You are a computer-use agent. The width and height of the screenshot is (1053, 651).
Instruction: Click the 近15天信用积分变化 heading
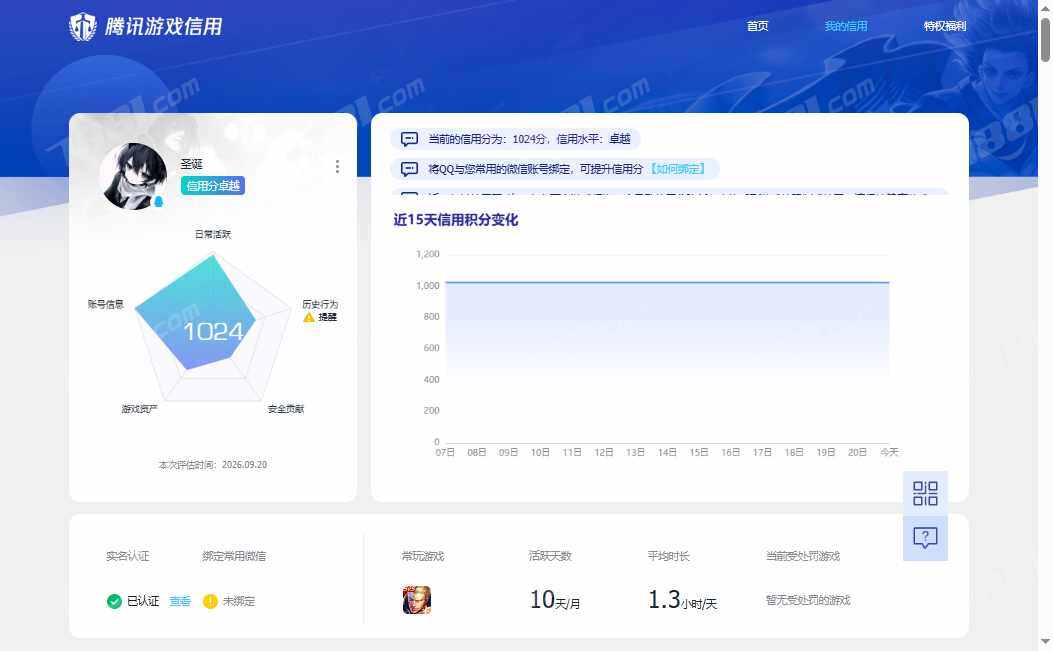(455, 220)
